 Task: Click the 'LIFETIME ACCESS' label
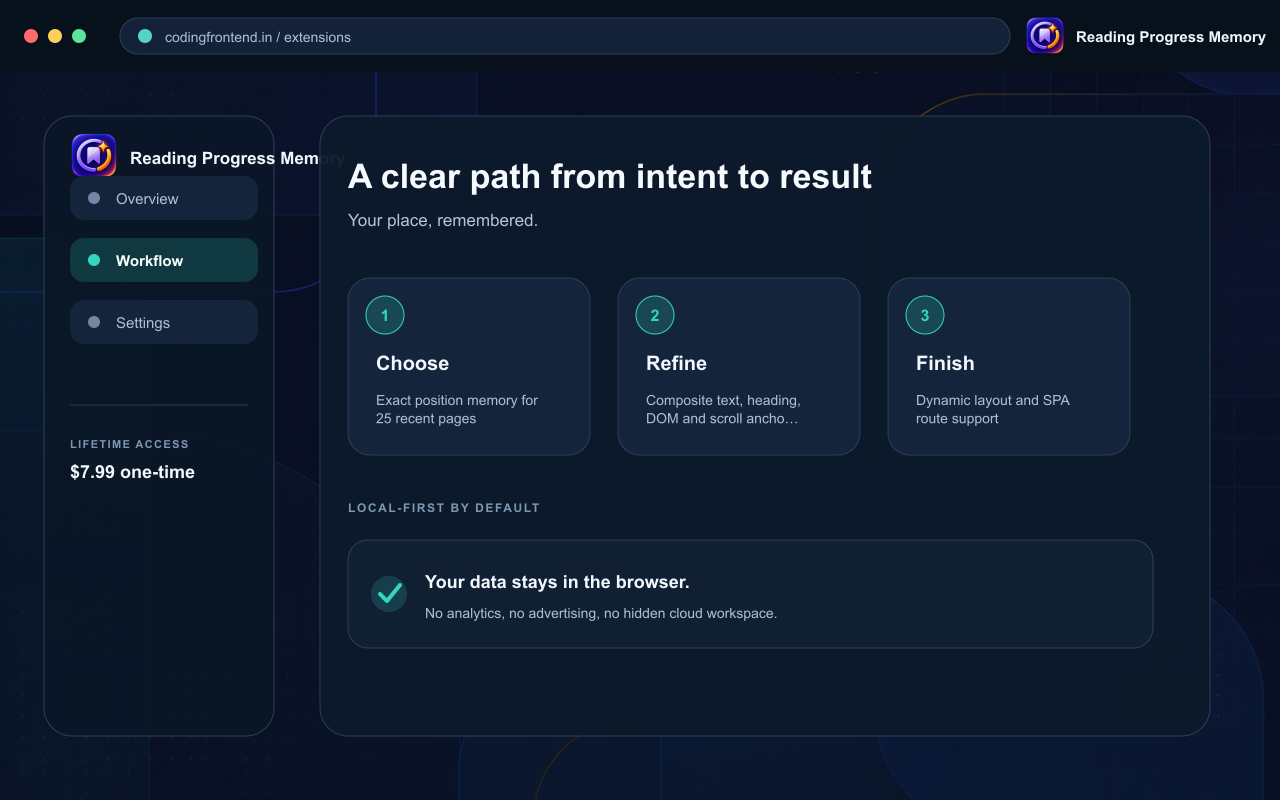coord(129,444)
